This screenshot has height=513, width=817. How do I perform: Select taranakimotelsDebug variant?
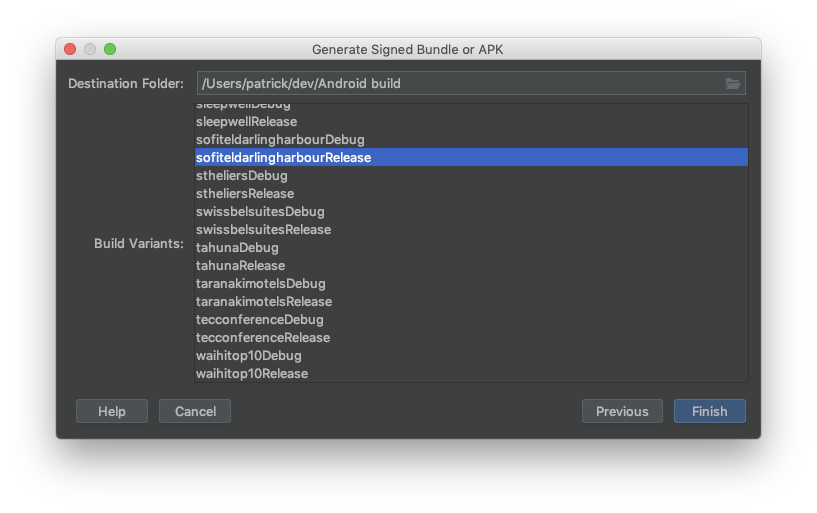click(x=471, y=283)
